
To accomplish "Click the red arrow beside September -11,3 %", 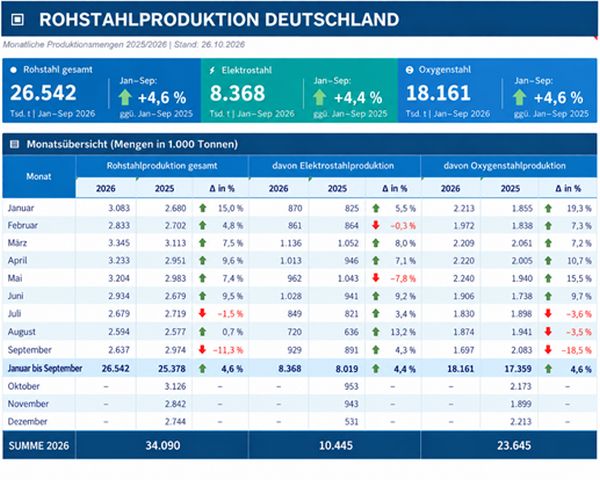I will (x=202, y=349).
